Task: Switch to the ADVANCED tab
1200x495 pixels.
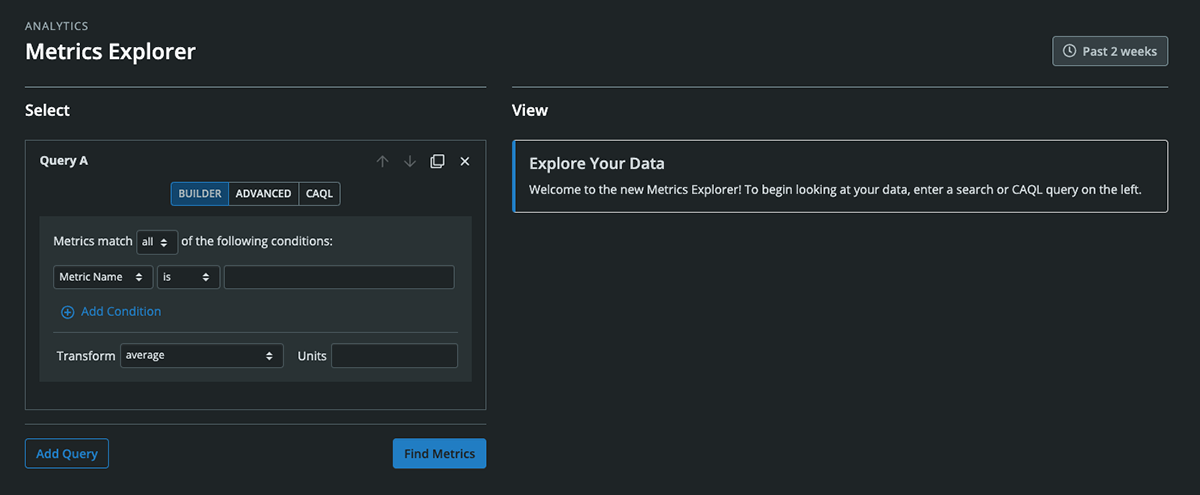Action: pyautogui.click(x=264, y=194)
